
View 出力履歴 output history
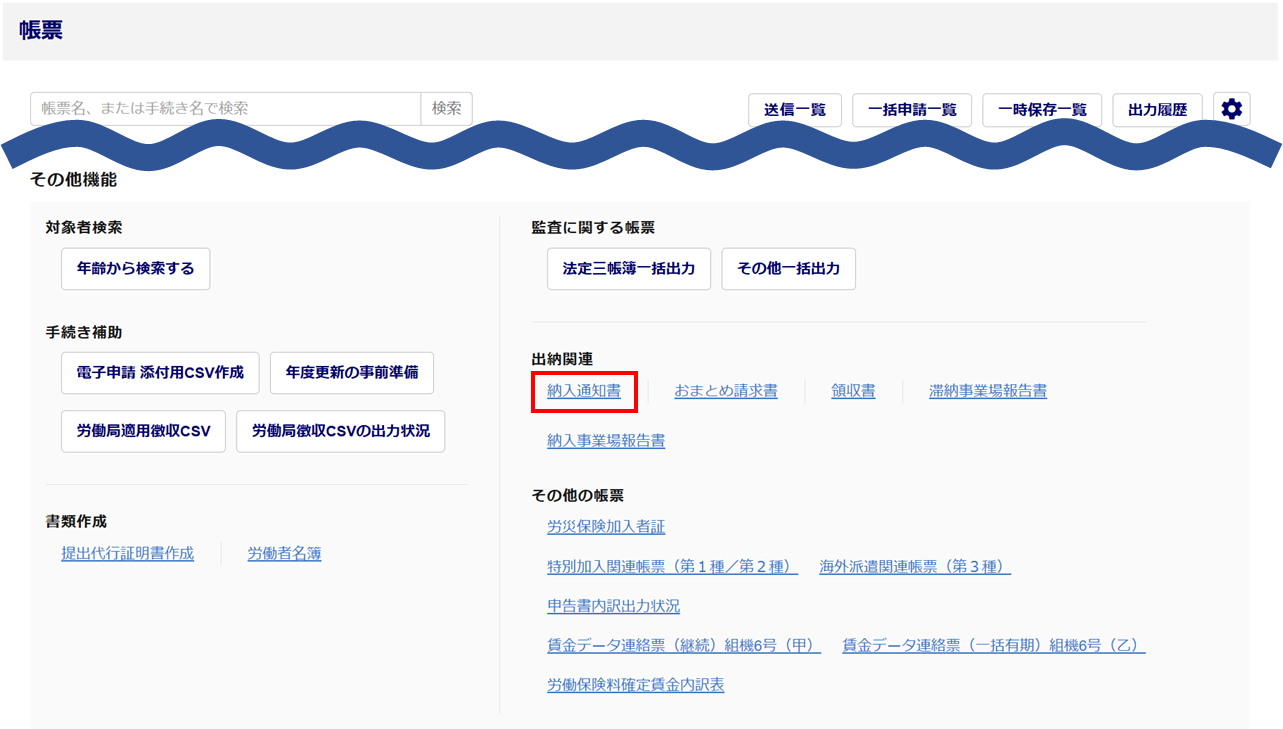point(1157,110)
